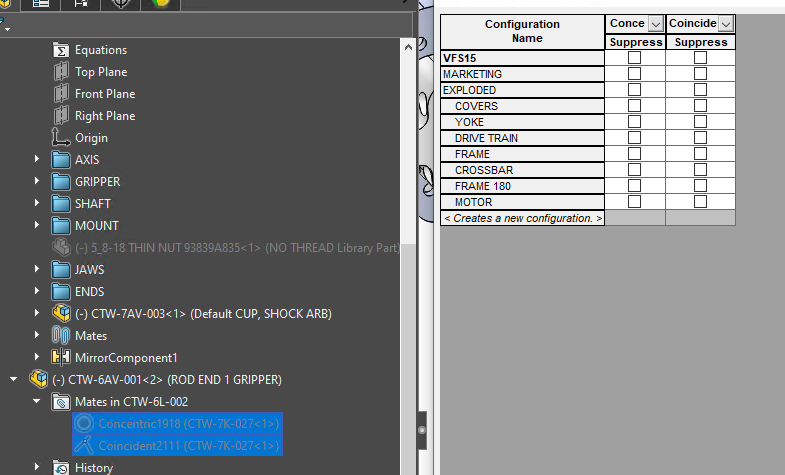Image resolution: width=785 pixels, height=475 pixels.
Task: Click the CTW-7AV-003 subassembly icon
Action: pos(60,314)
